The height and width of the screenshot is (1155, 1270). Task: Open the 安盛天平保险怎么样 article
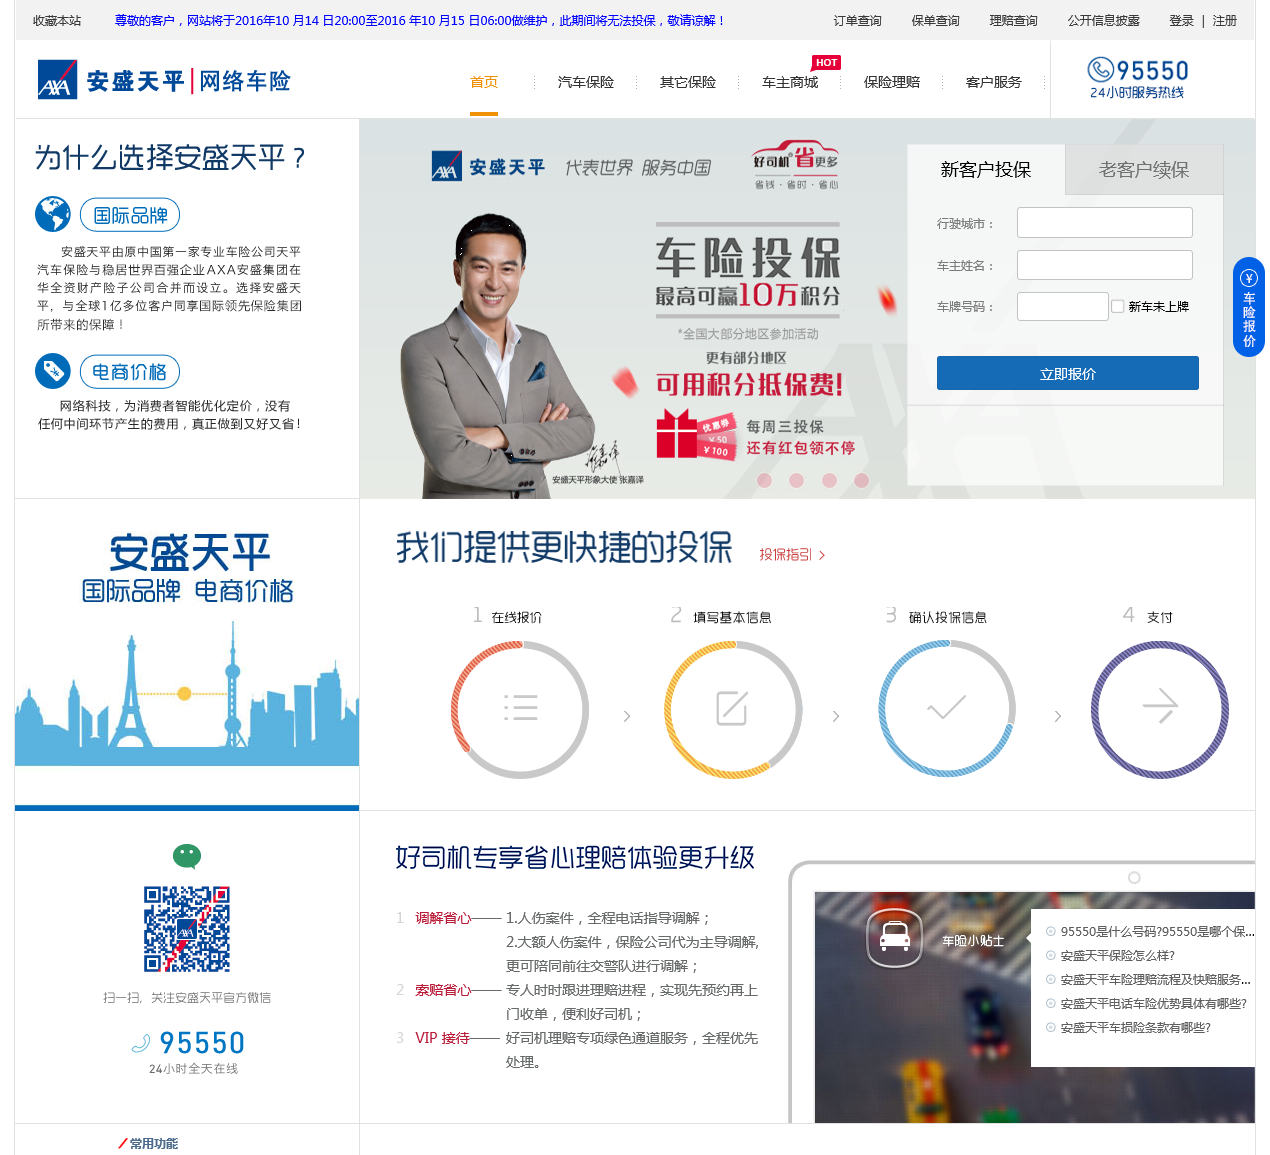coord(1118,955)
